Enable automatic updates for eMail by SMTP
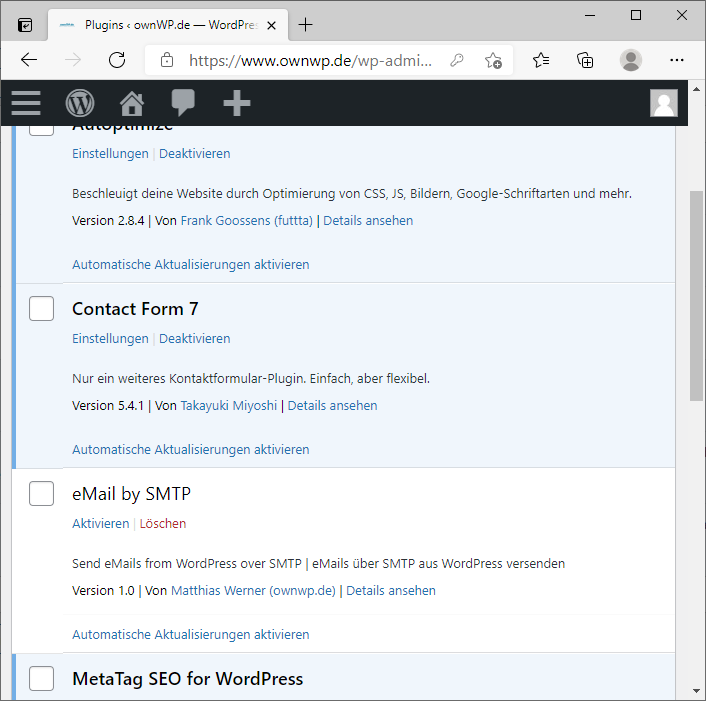Viewport: 706px width, 701px height. pos(190,634)
